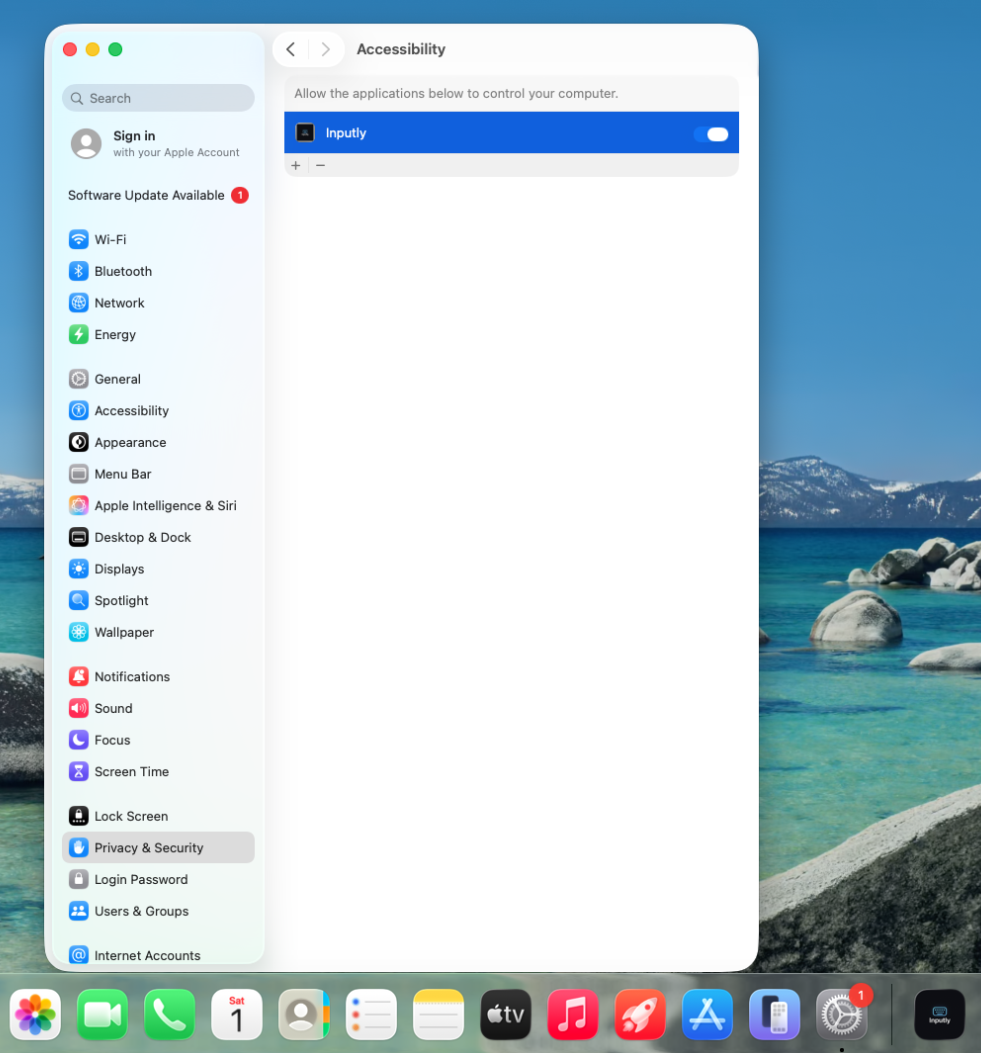Toggle the Inputly accessibility switch
The width and height of the screenshot is (981, 1053).
pos(711,134)
